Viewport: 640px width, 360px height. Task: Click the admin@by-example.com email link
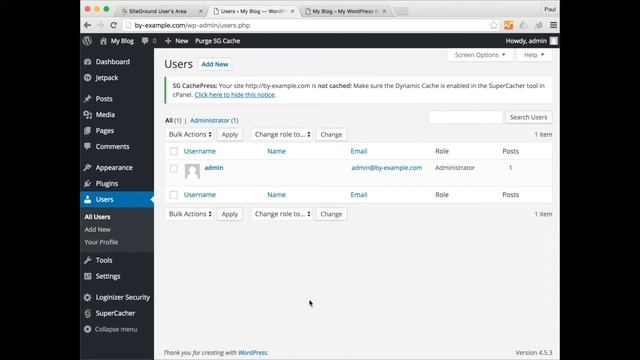pyautogui.click(x=387, y=168)
